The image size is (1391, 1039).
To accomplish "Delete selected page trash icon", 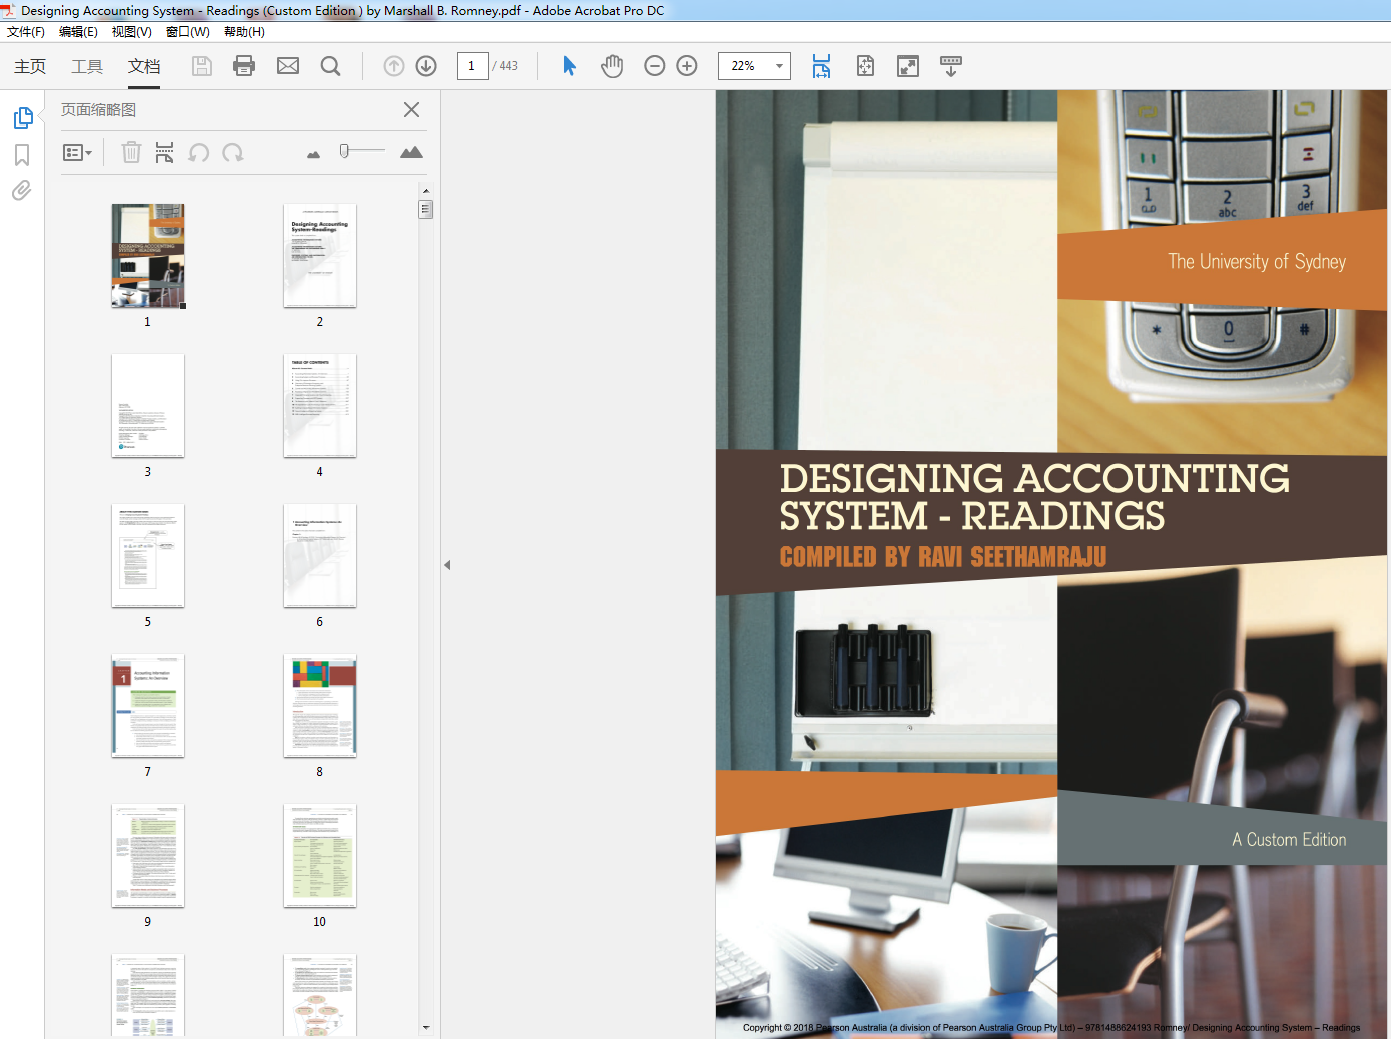I will [x=131, y=152].
